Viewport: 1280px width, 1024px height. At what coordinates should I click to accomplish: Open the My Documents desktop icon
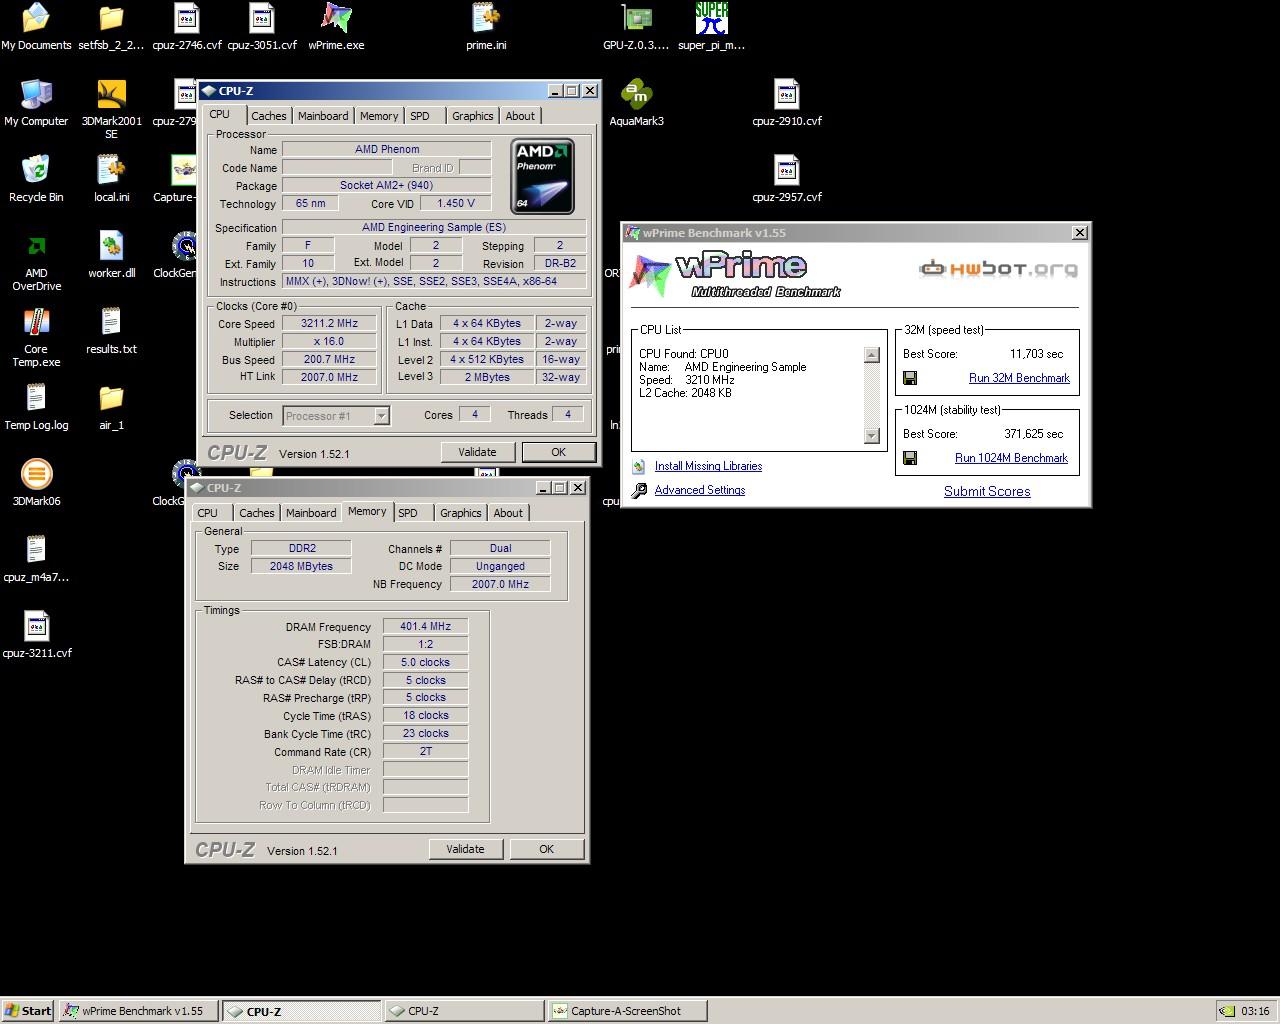36,27
